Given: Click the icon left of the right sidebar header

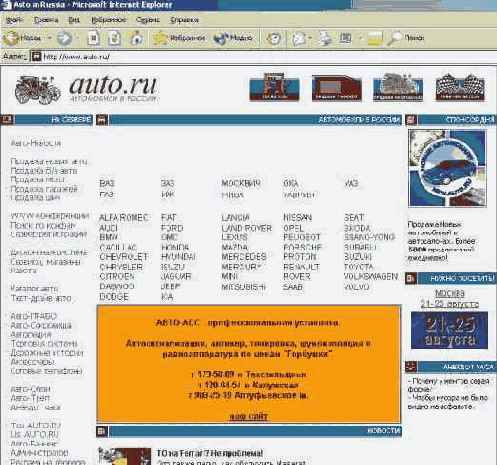Looking at the screenshot, I should (x=411, y=119).
